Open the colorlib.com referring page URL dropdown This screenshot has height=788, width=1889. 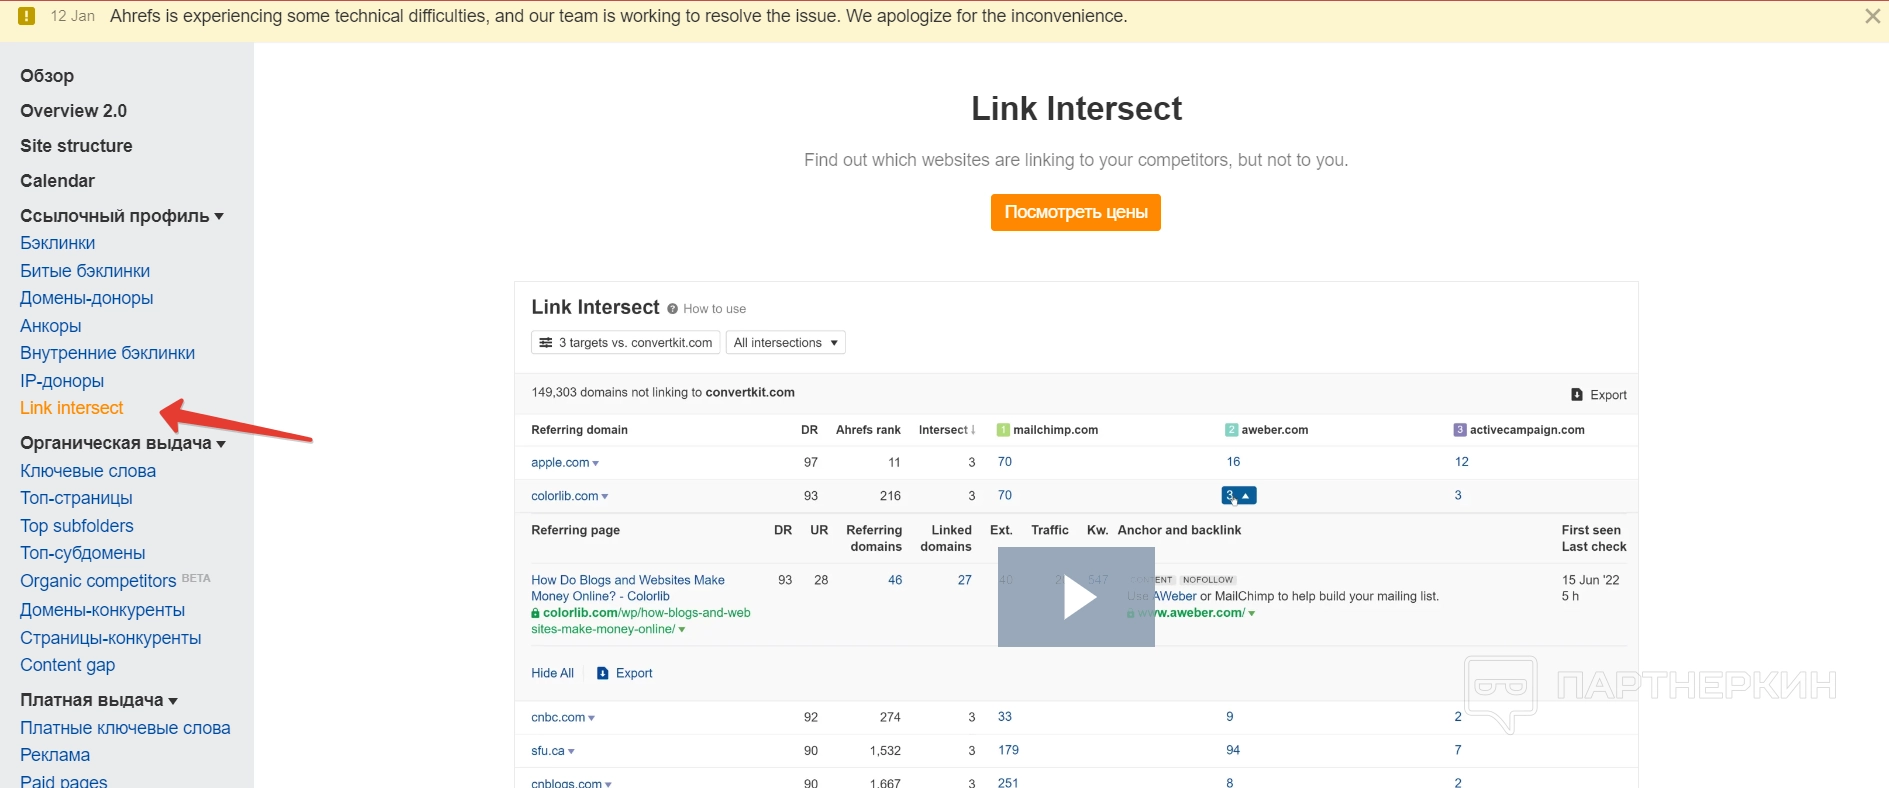[x=682, y=630]
